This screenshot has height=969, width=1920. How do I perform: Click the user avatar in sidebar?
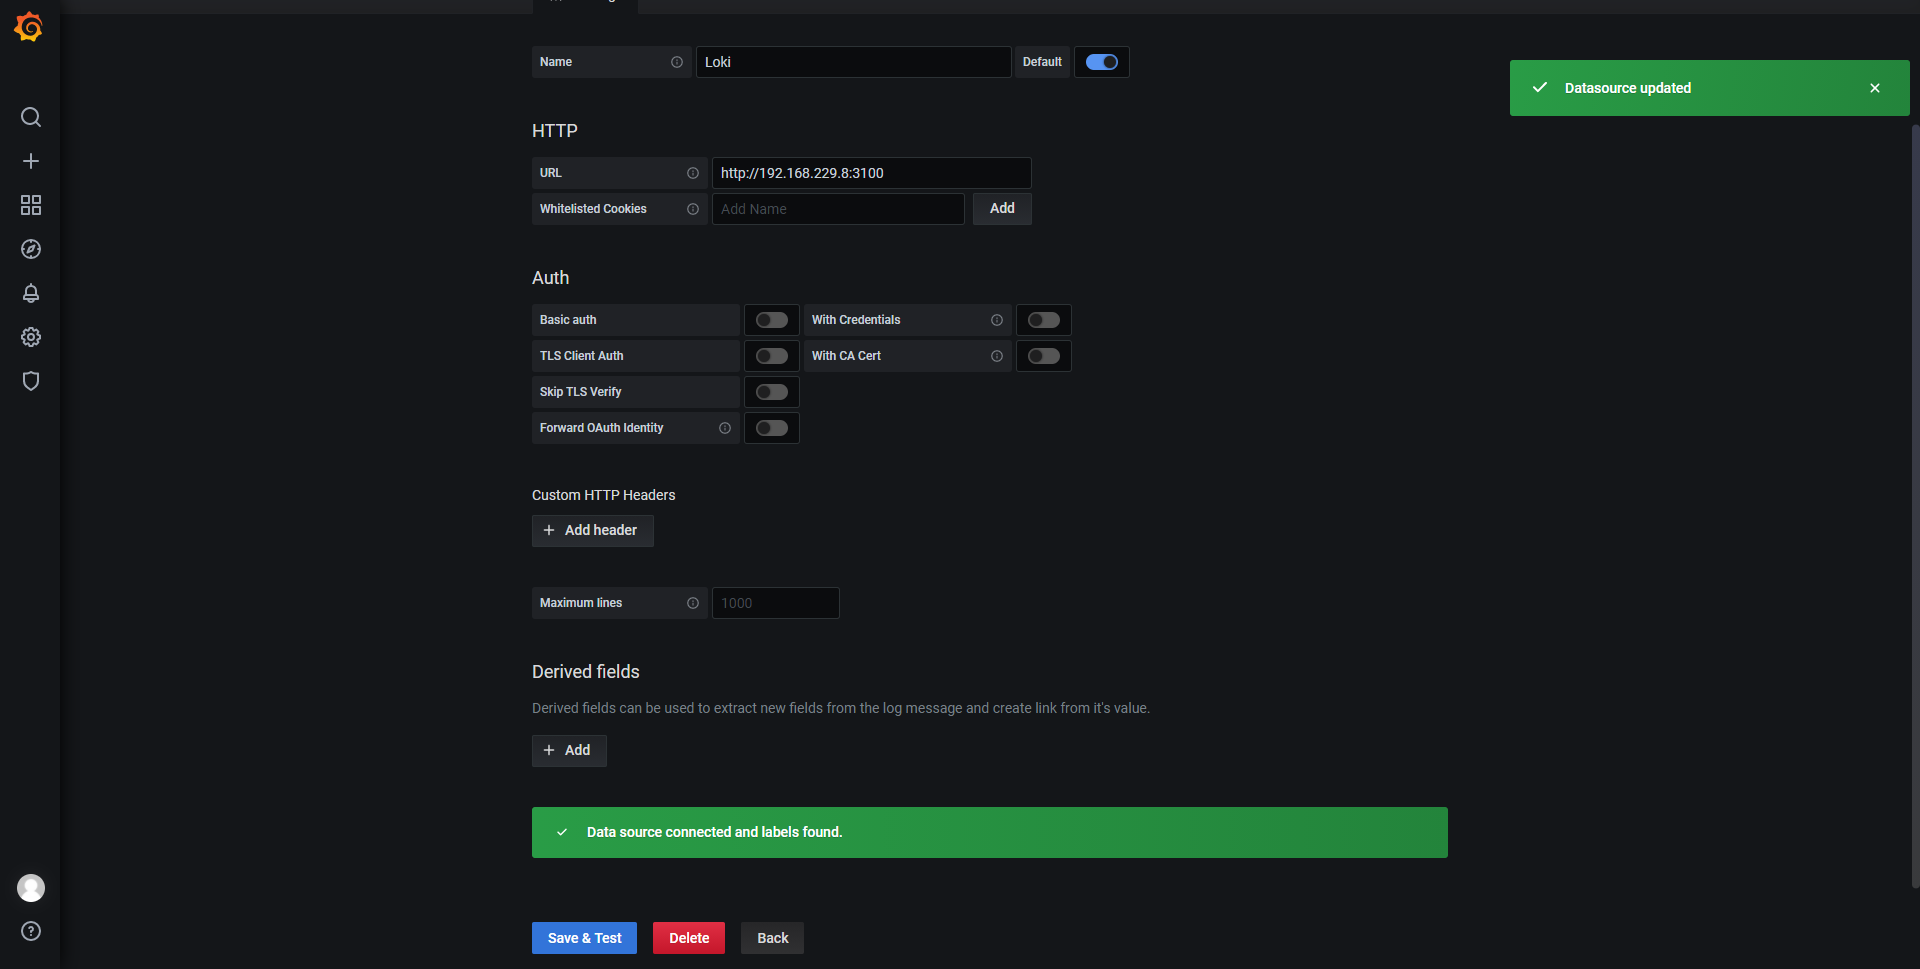click(x=31, y=887)
